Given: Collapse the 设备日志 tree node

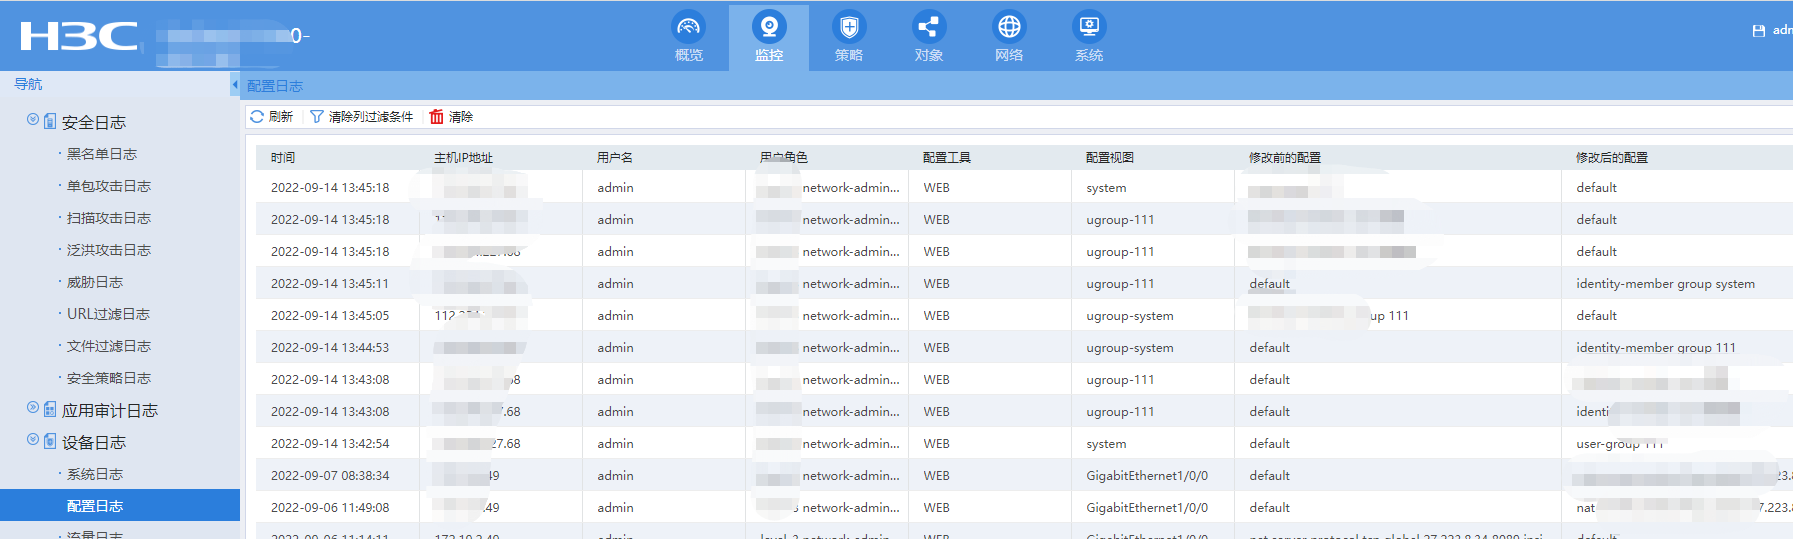Looking at the screenshot, I should 33,440.
